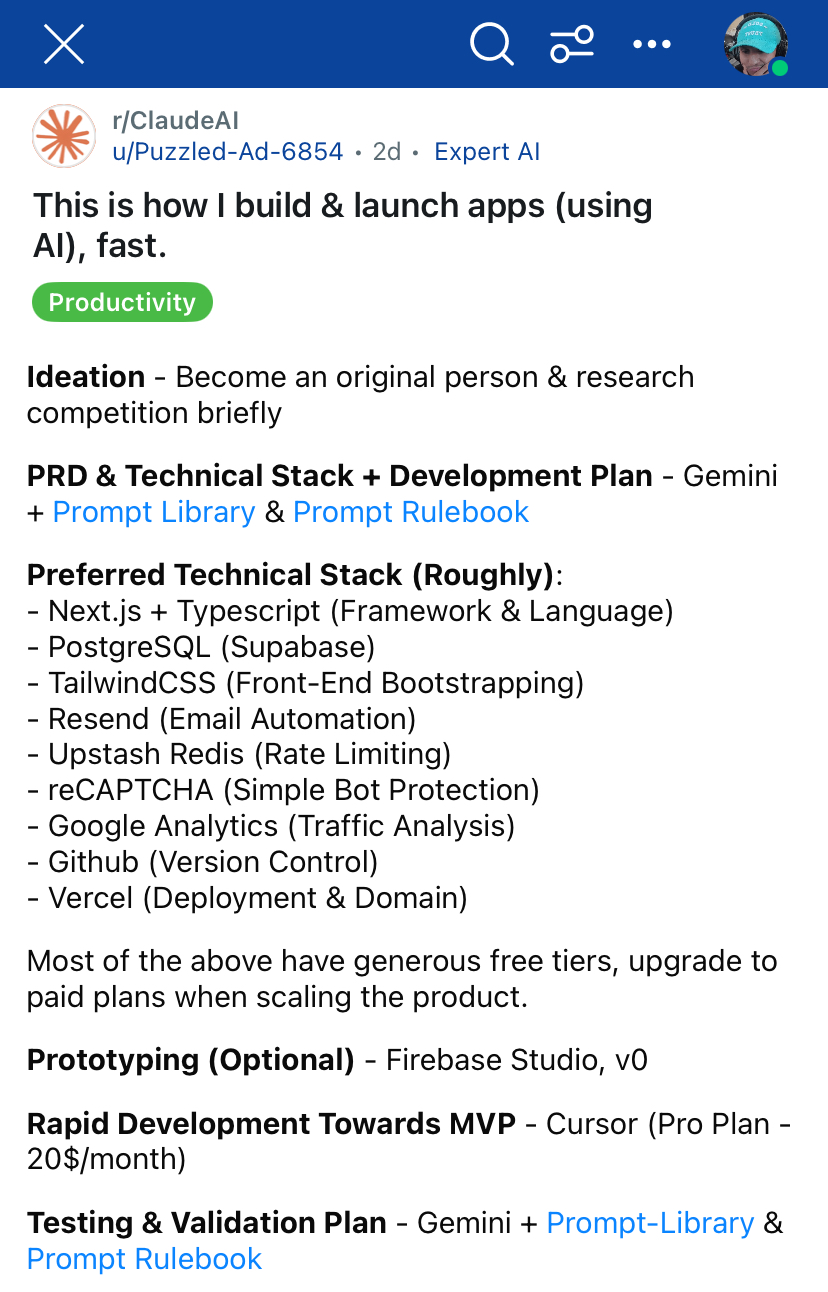Tap the post title about building apps
Viewport: 828px width, 1292px height.
[343, 225]
